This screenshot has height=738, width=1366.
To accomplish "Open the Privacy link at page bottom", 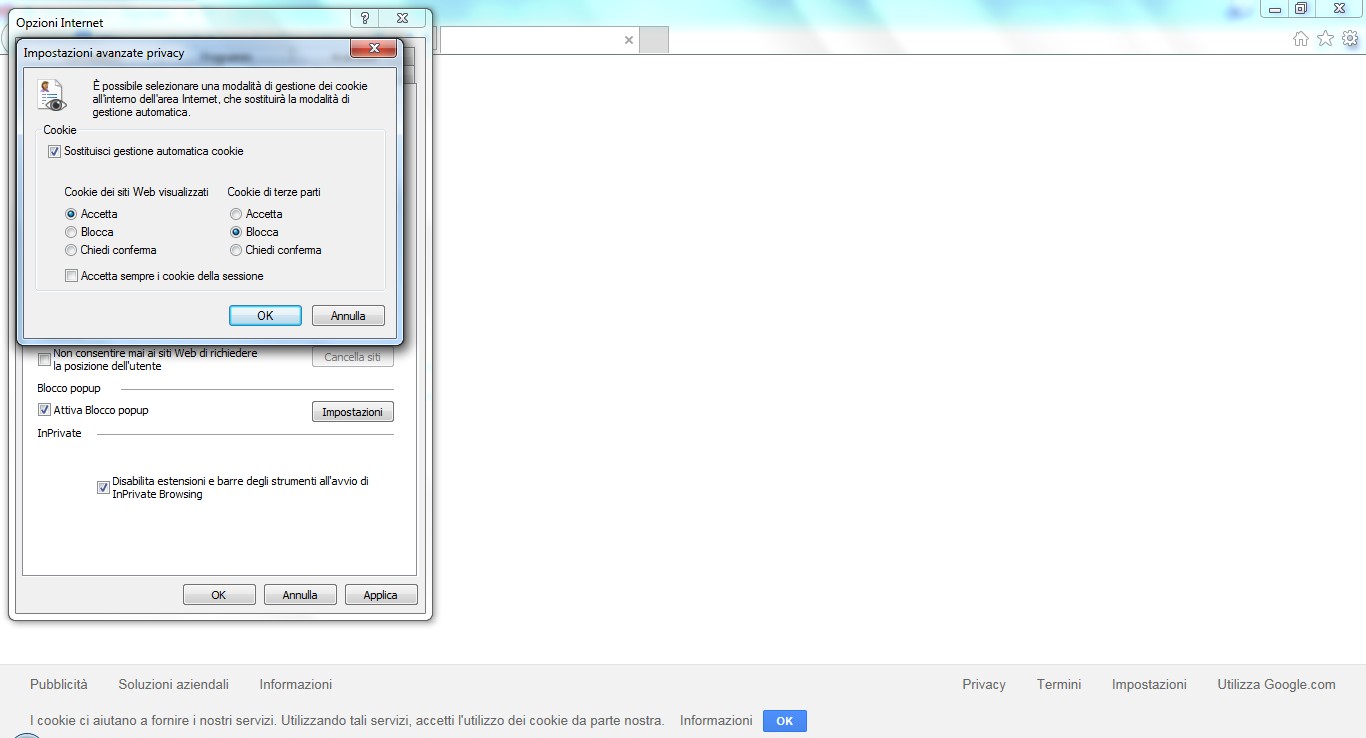I will click(983, 684).
